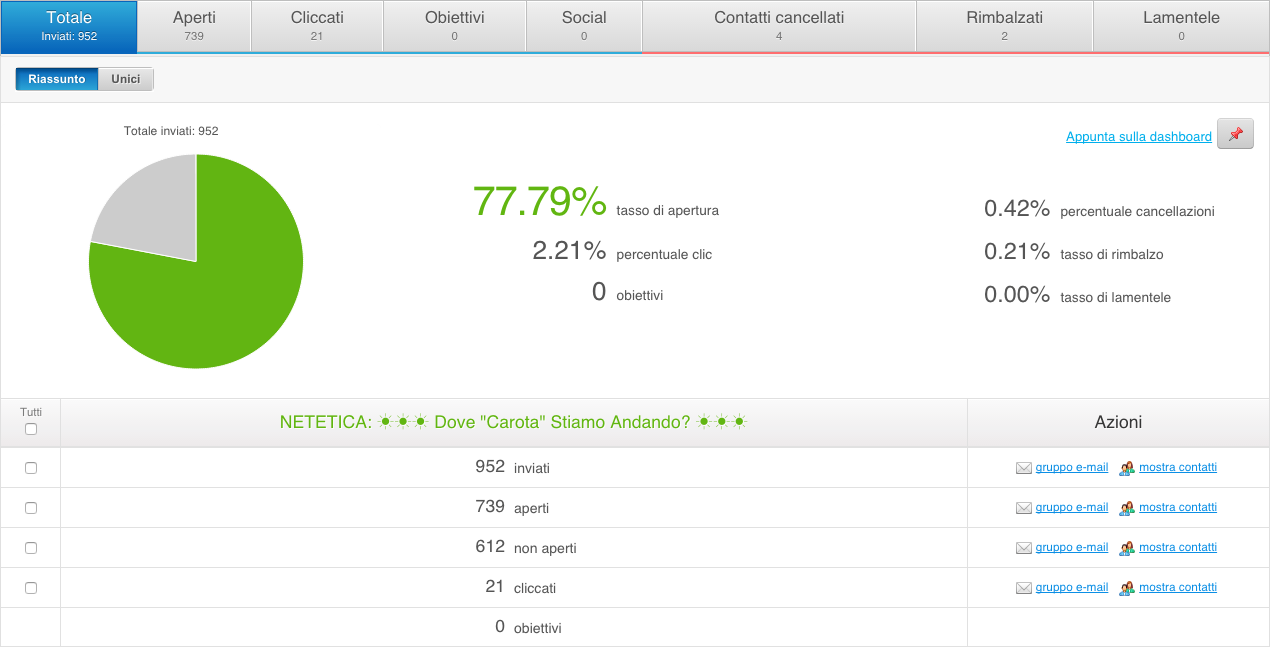Tick the checkbox for 612 non aperti

tap(31, 548)
